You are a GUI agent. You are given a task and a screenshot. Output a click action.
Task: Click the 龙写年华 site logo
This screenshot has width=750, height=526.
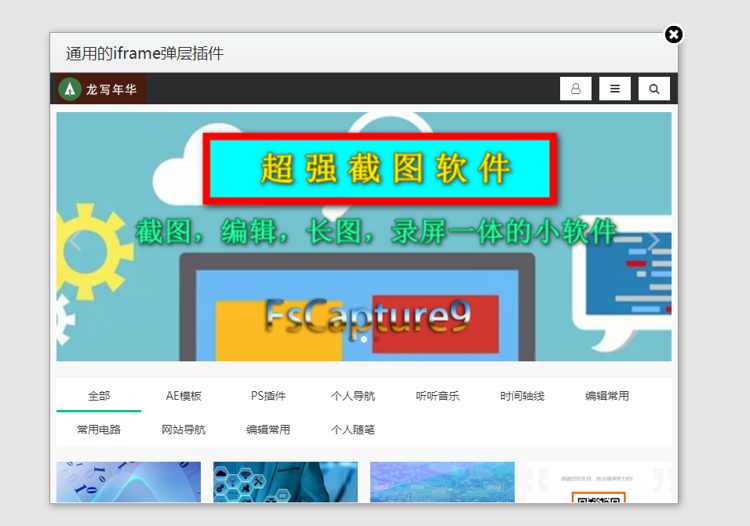click(x=98, y=89)
